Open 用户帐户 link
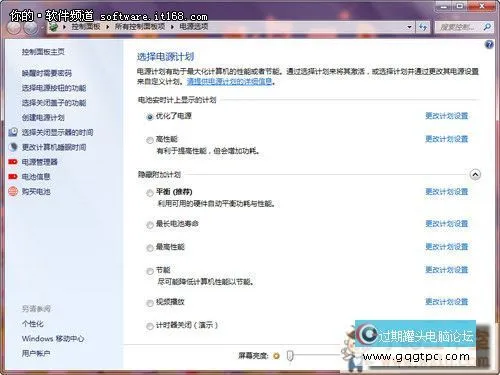Viewport: 500px width, 375px height. click(36, 353)
